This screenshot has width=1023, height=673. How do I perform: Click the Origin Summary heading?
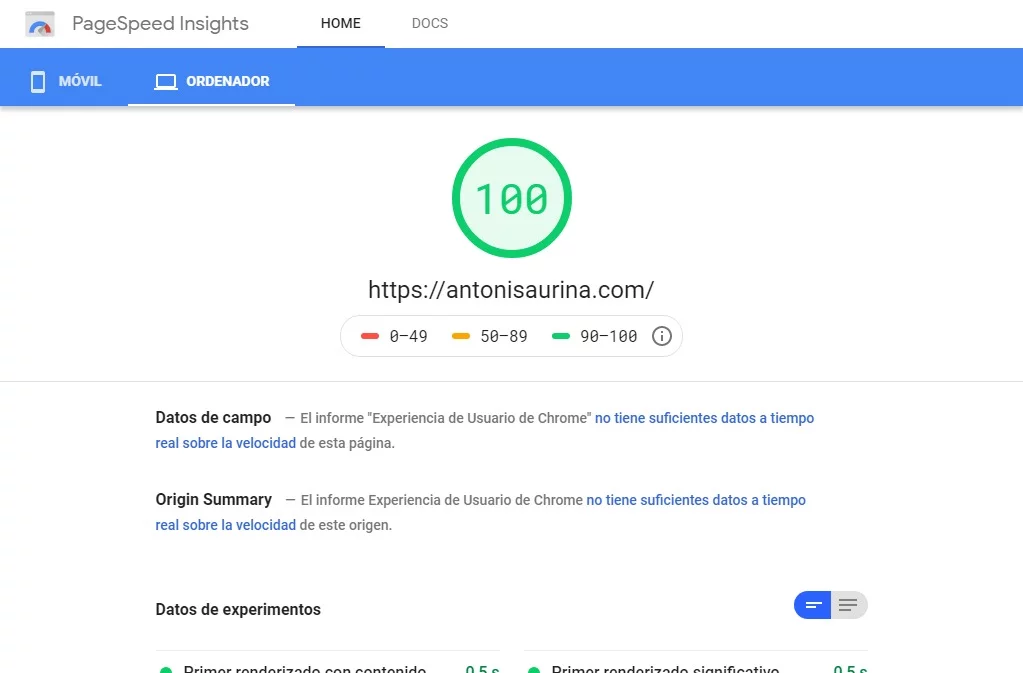(x=213, y=500)
